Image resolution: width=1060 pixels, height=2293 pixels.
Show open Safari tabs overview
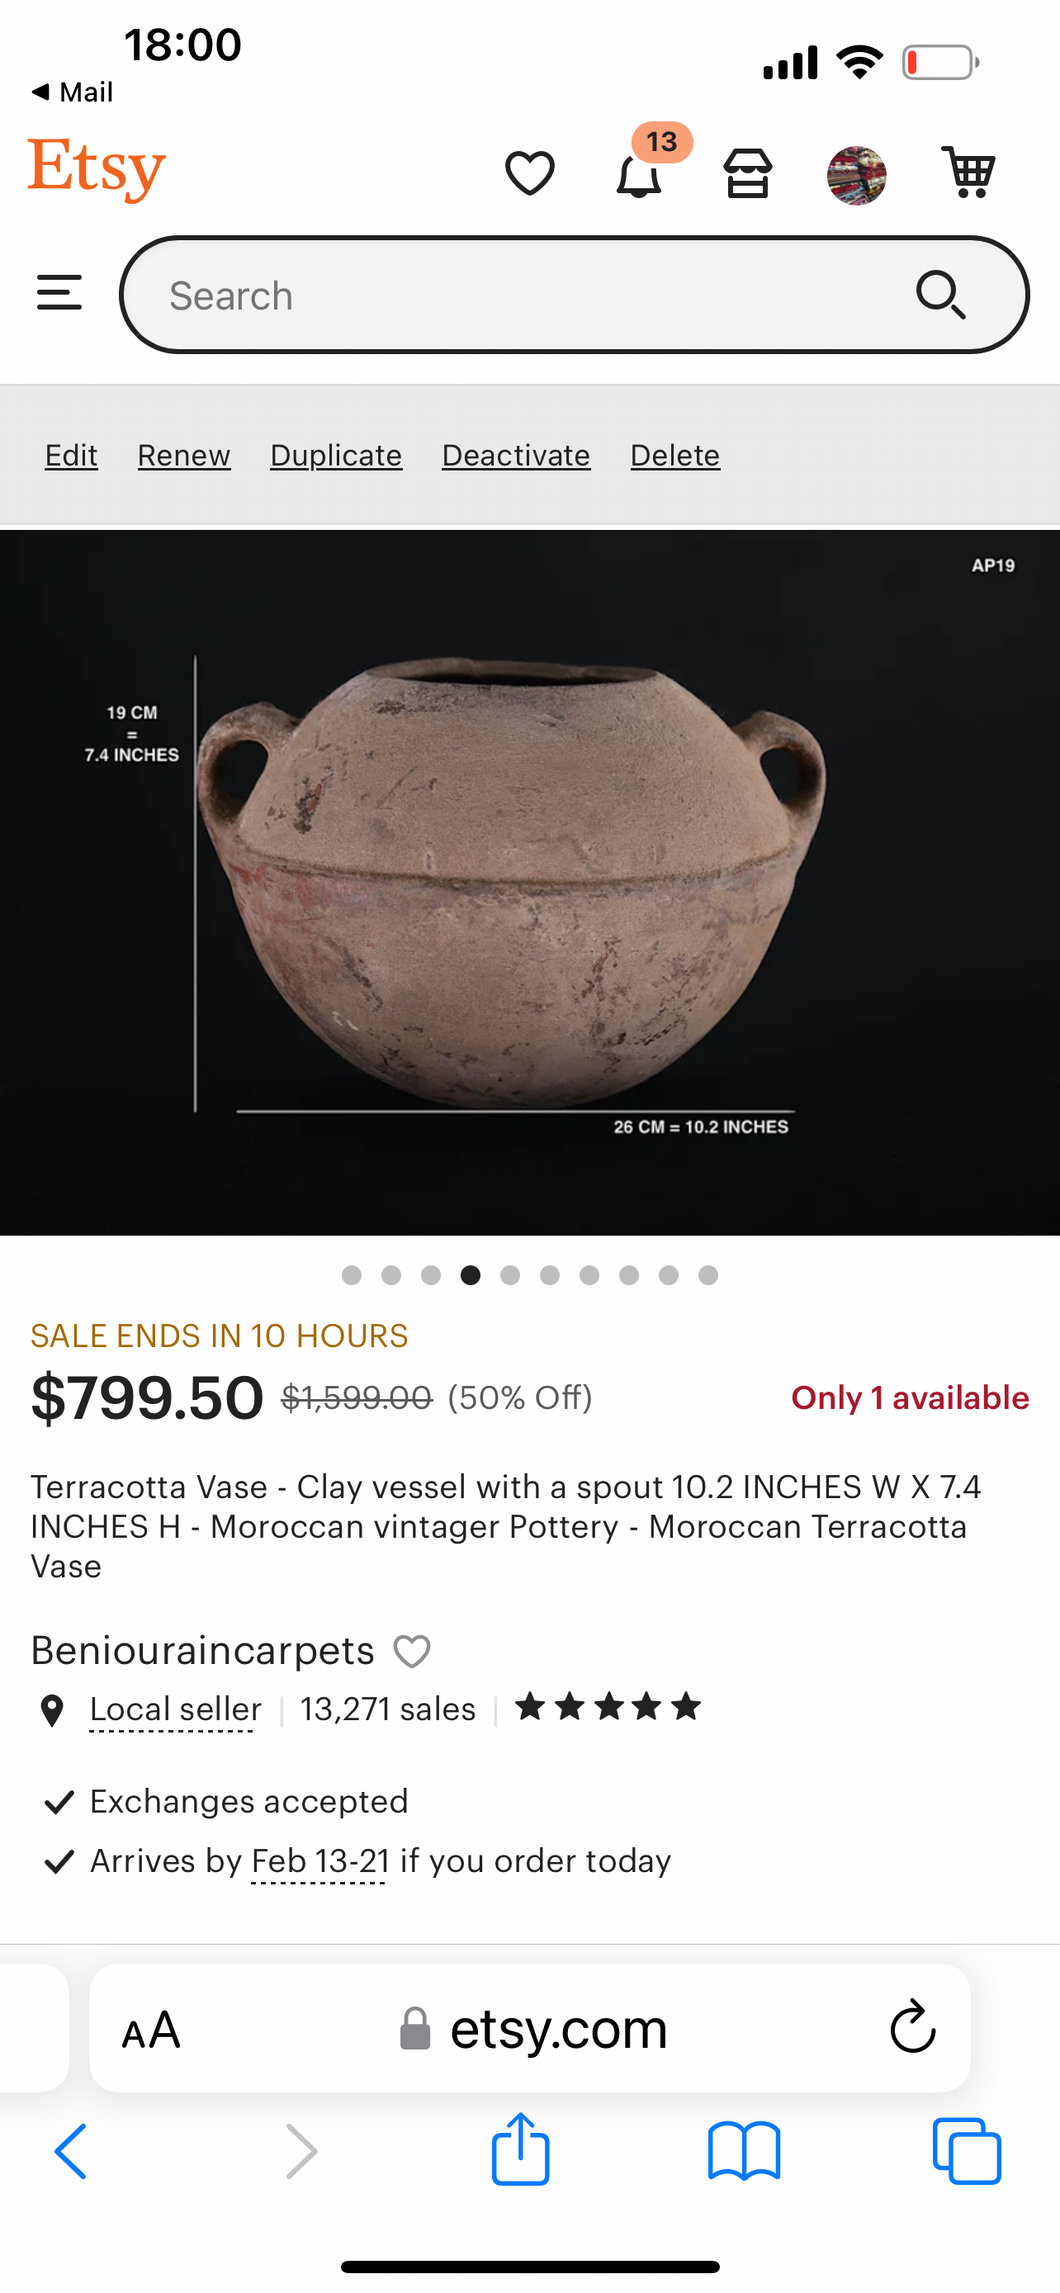pyautogui.click(x=966, y=2150)
